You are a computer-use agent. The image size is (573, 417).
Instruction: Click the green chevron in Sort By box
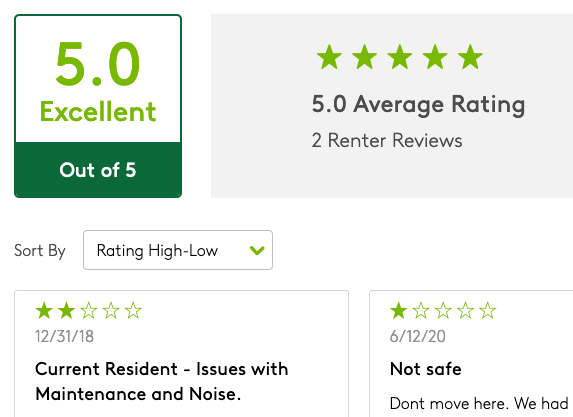[x=257, y=250]
